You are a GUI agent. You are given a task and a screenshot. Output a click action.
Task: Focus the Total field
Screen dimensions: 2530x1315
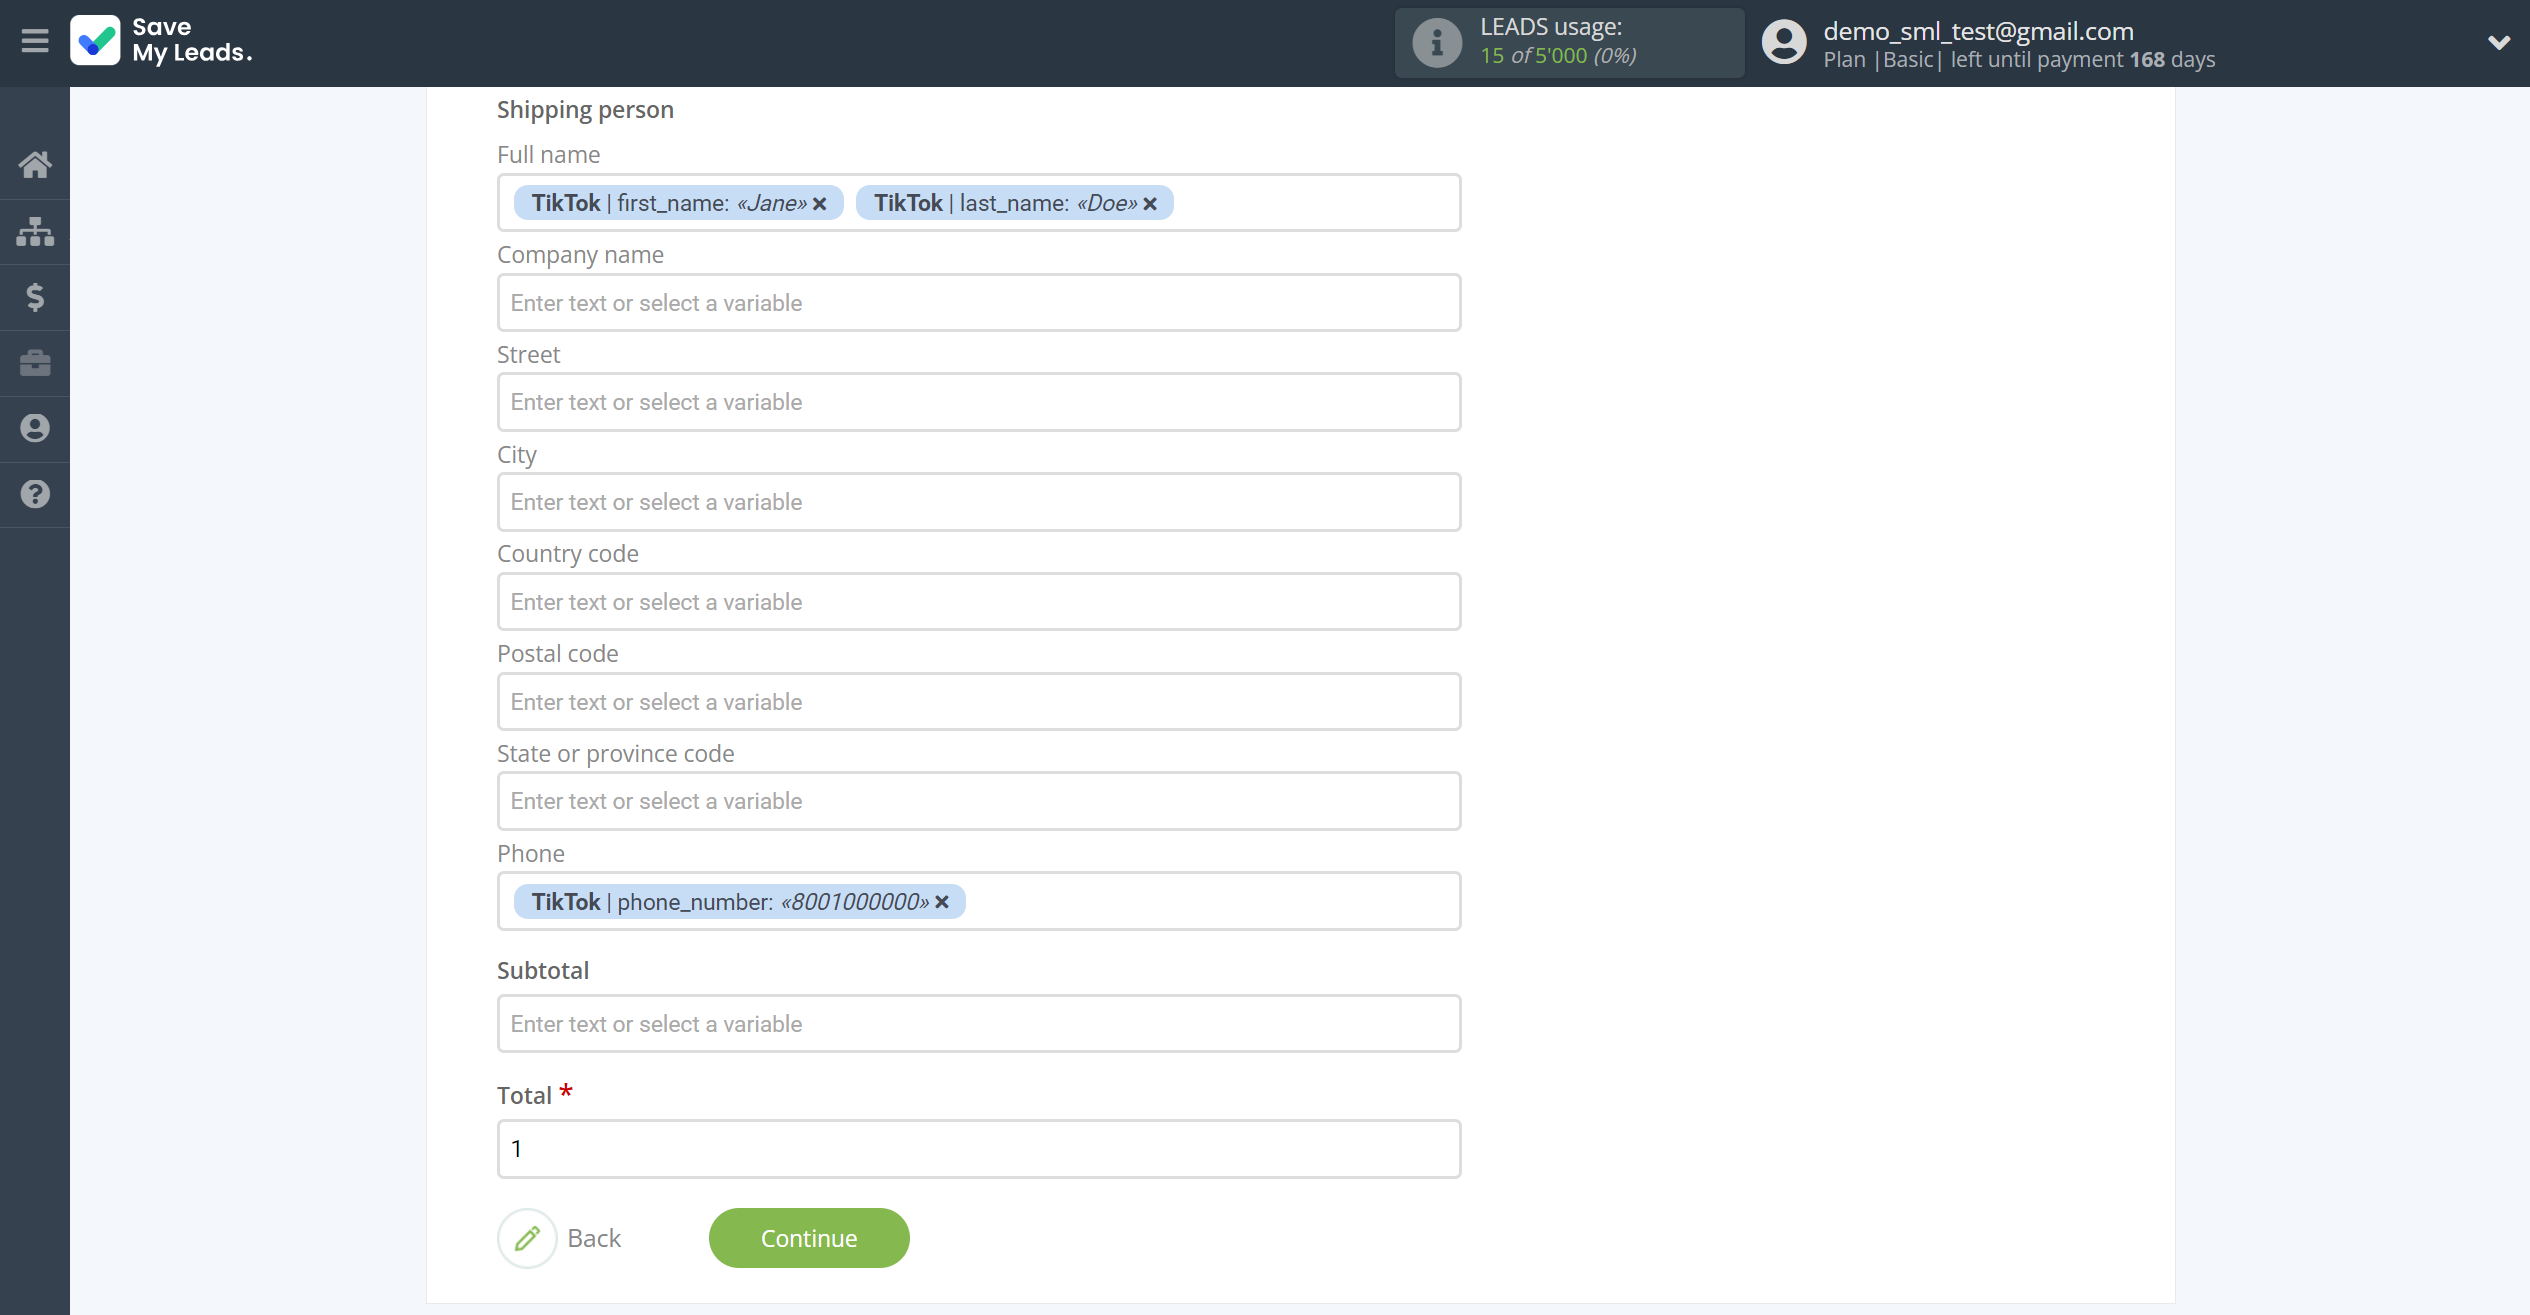tap(979, 1149)
